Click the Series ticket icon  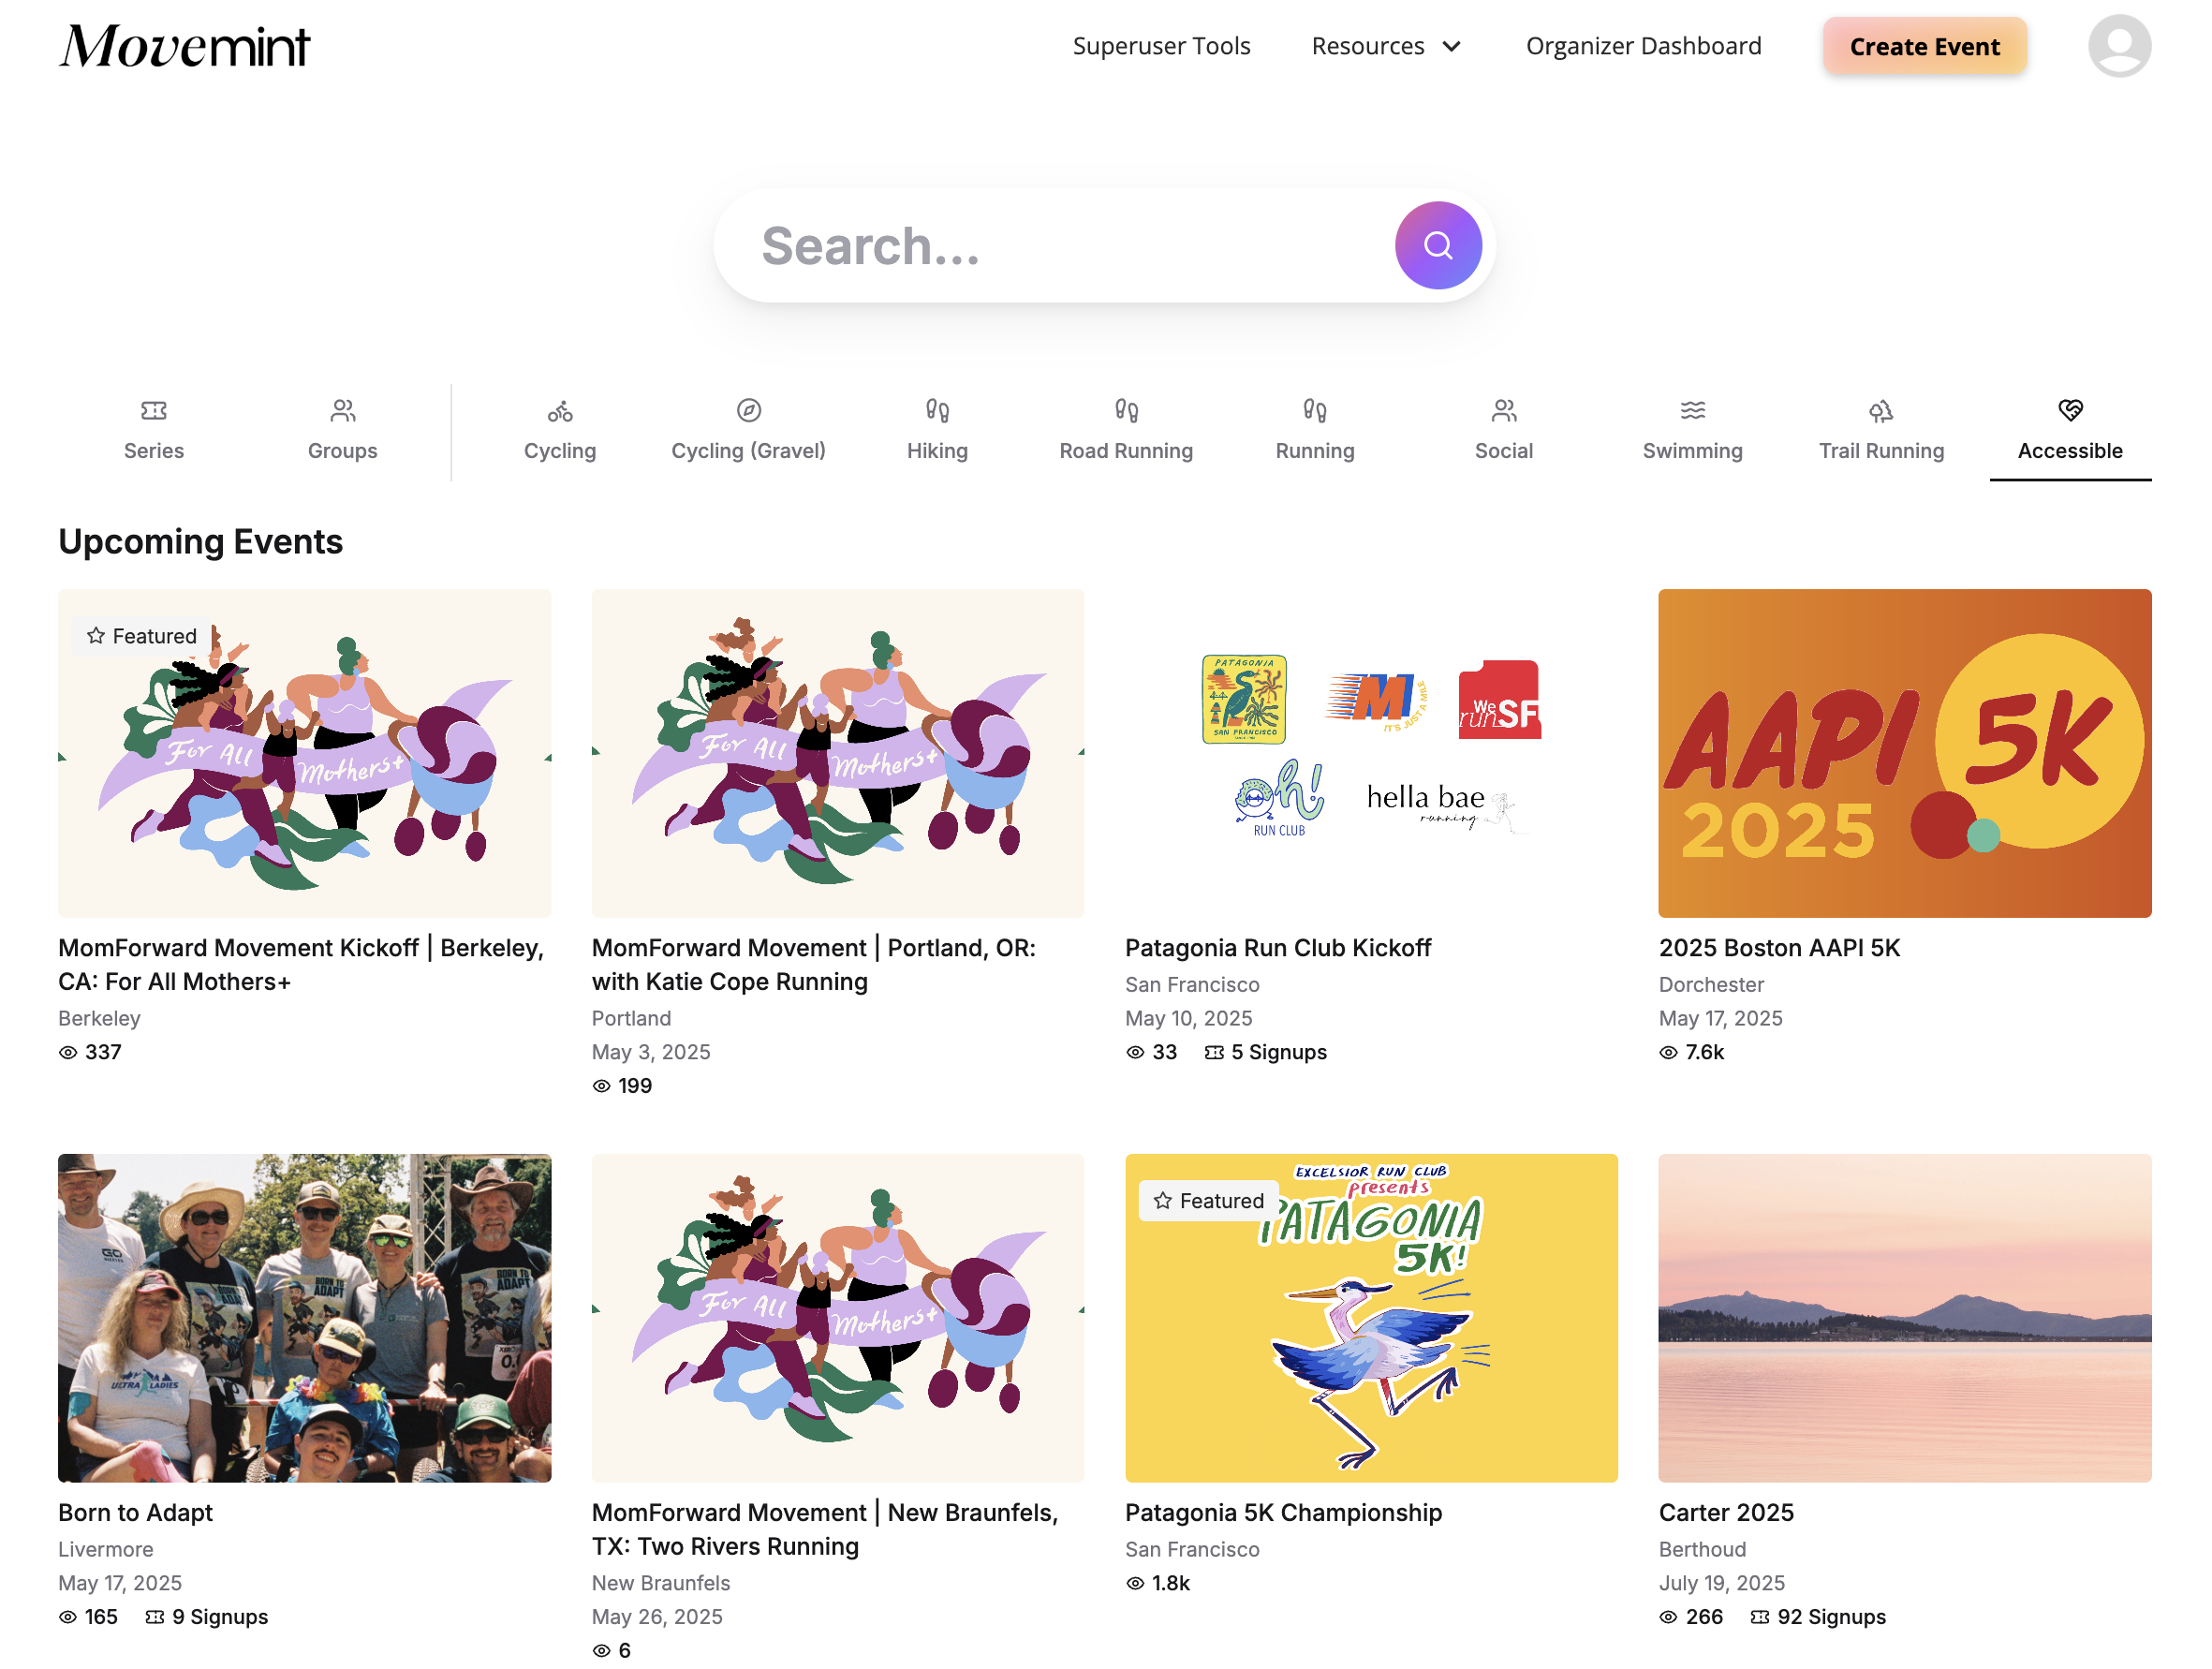pyautogui.click(x=153, y=411)
